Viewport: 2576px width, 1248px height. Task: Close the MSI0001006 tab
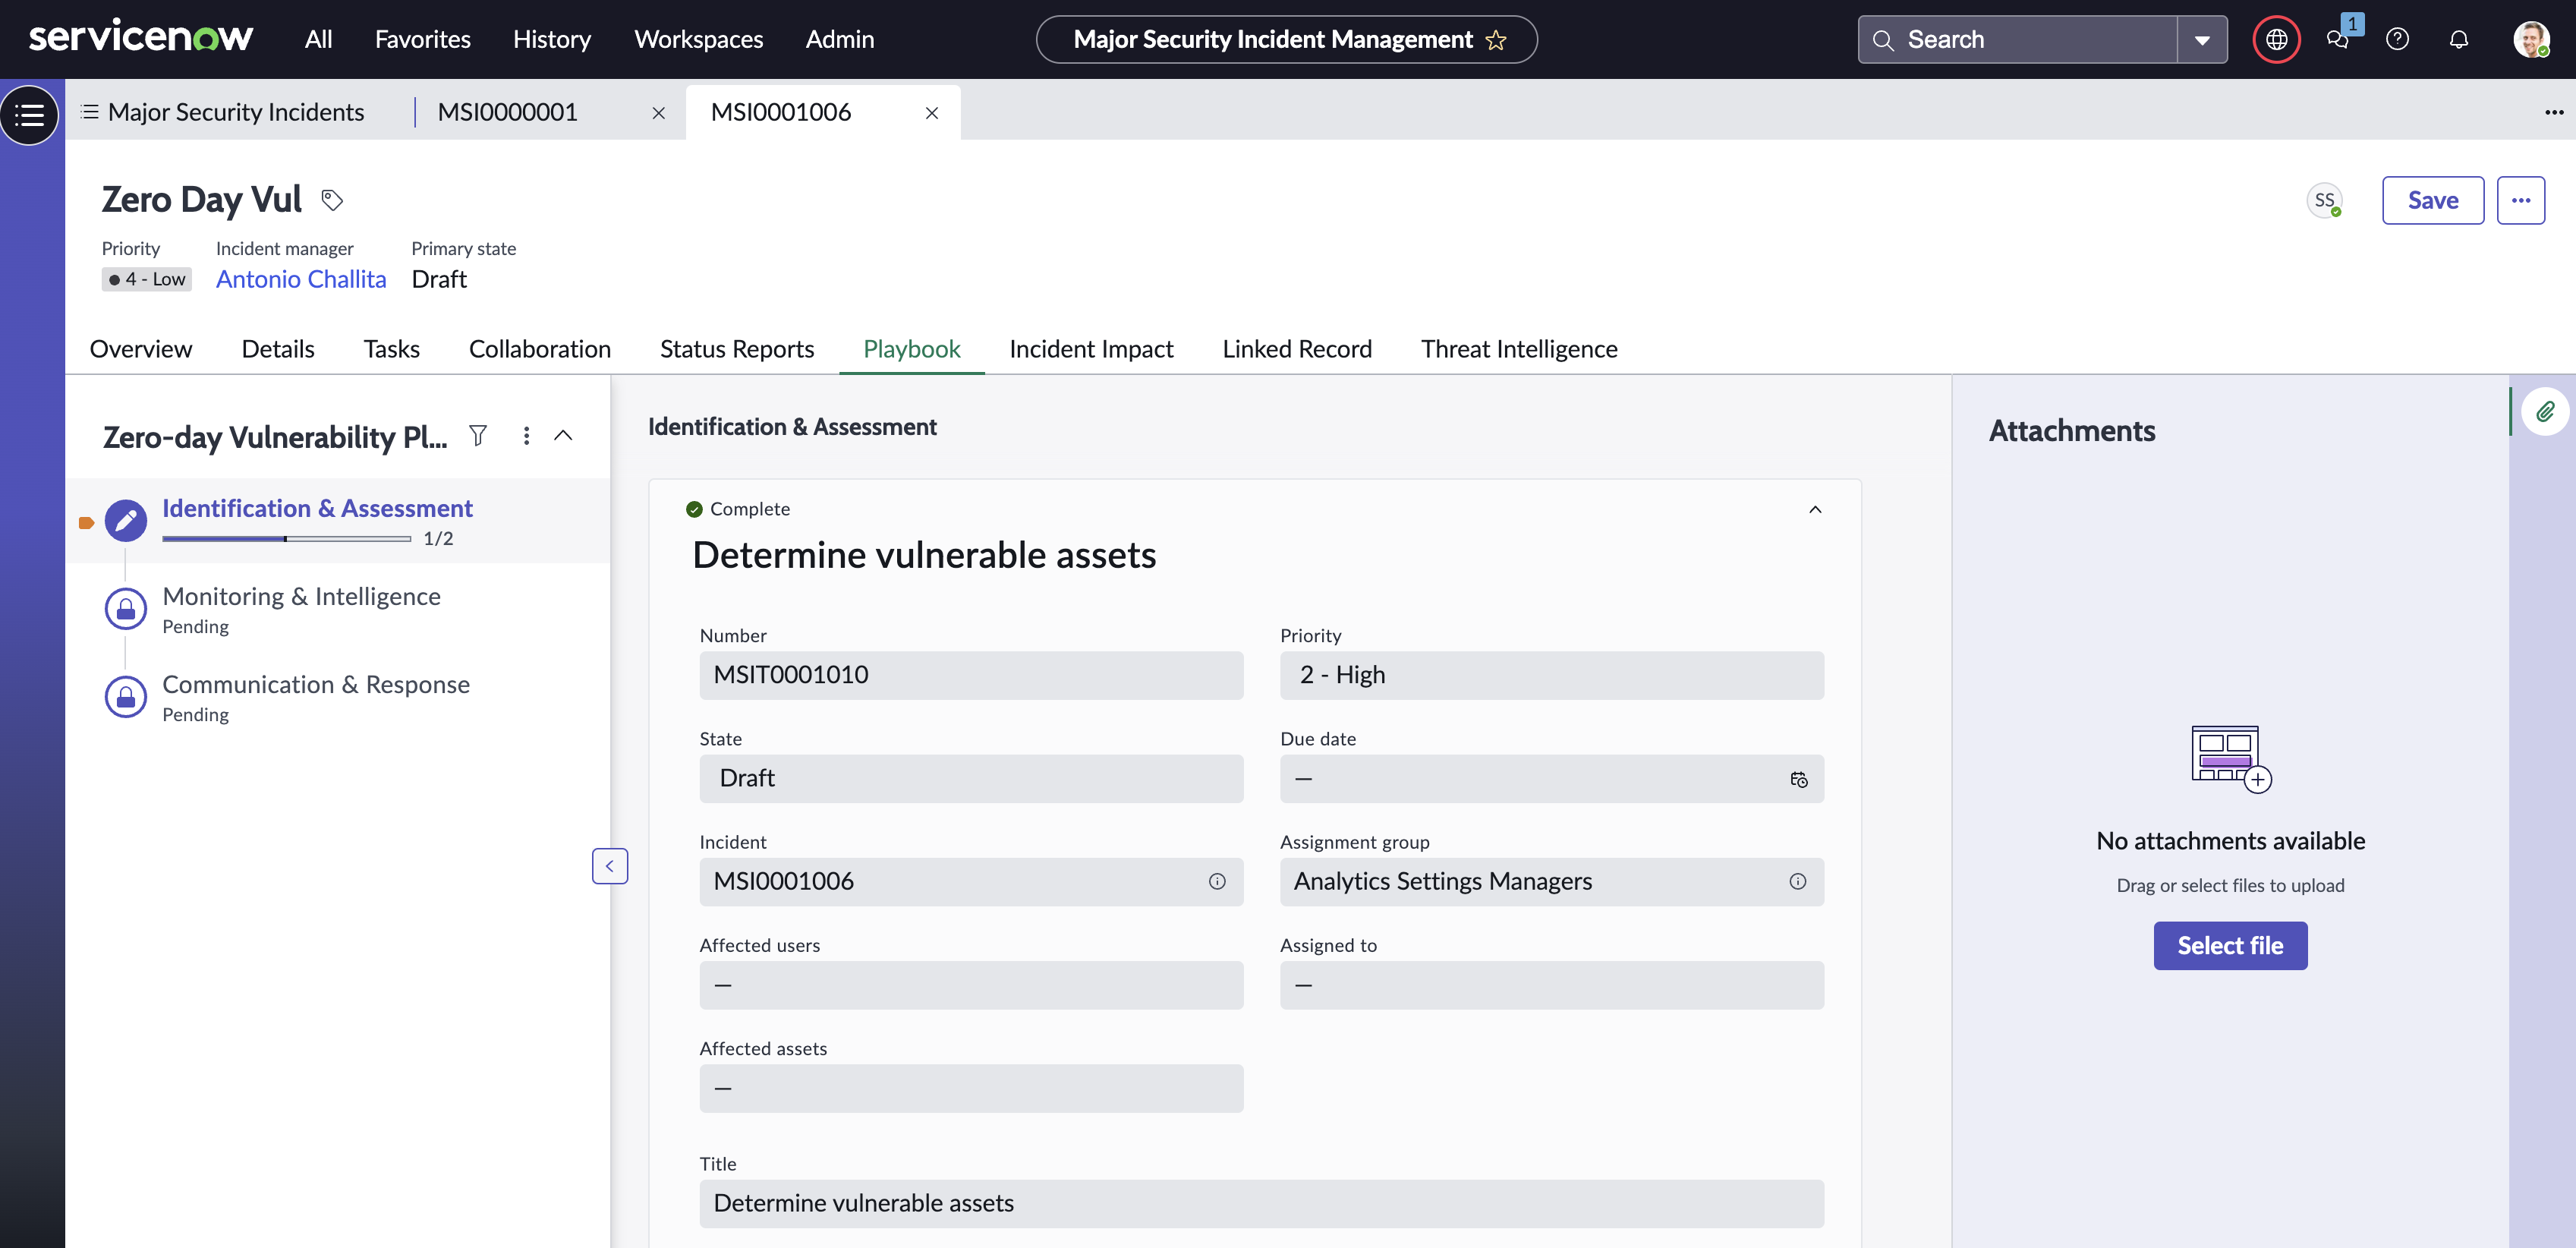(931, 113)
